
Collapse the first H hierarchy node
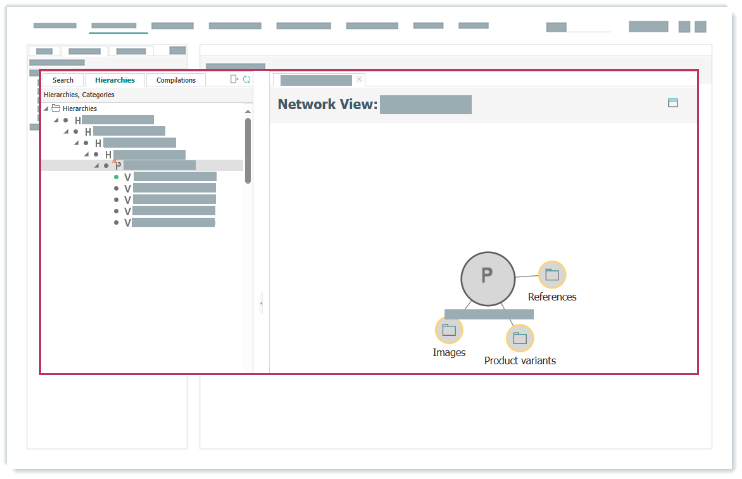coord(56,120)
